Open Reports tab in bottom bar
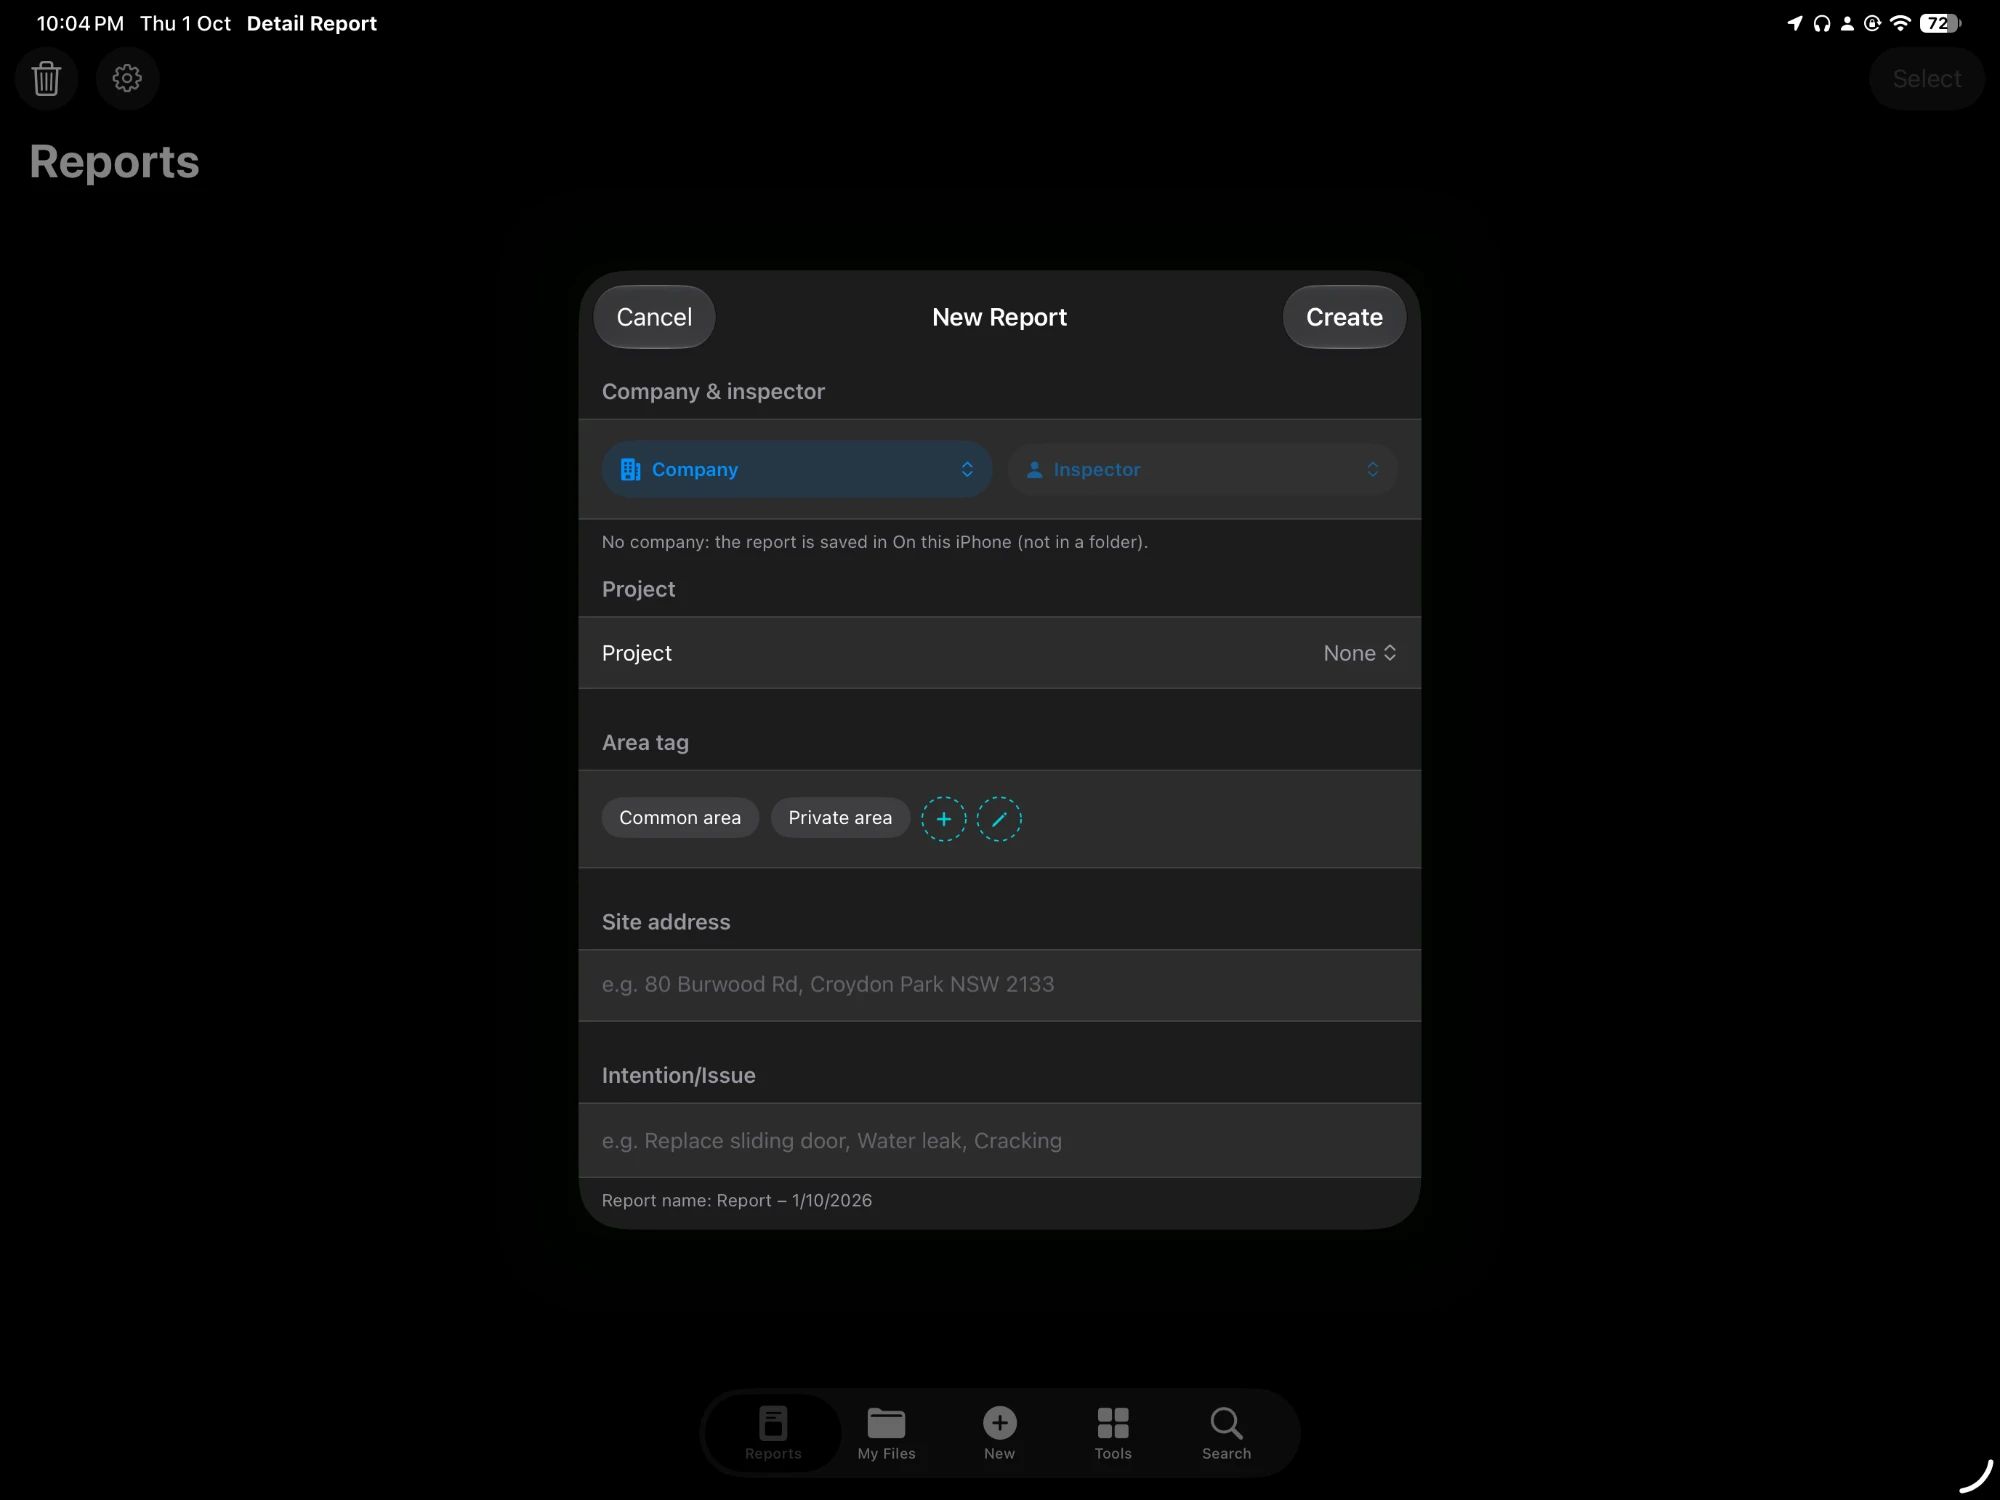The height and width of the screenshot is (1500, 2000). point(773,1433)
